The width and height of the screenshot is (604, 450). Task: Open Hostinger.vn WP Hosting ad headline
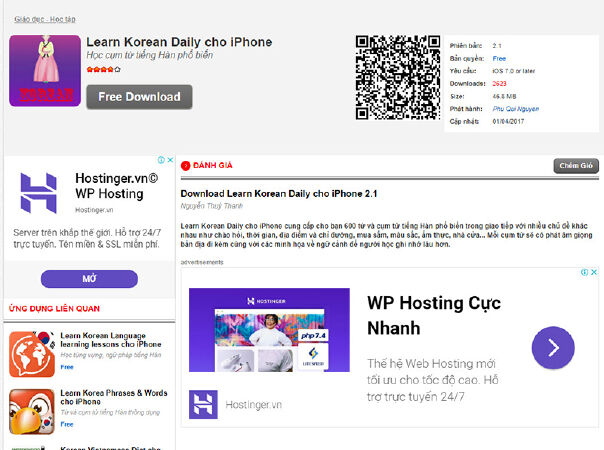point(116,186)
